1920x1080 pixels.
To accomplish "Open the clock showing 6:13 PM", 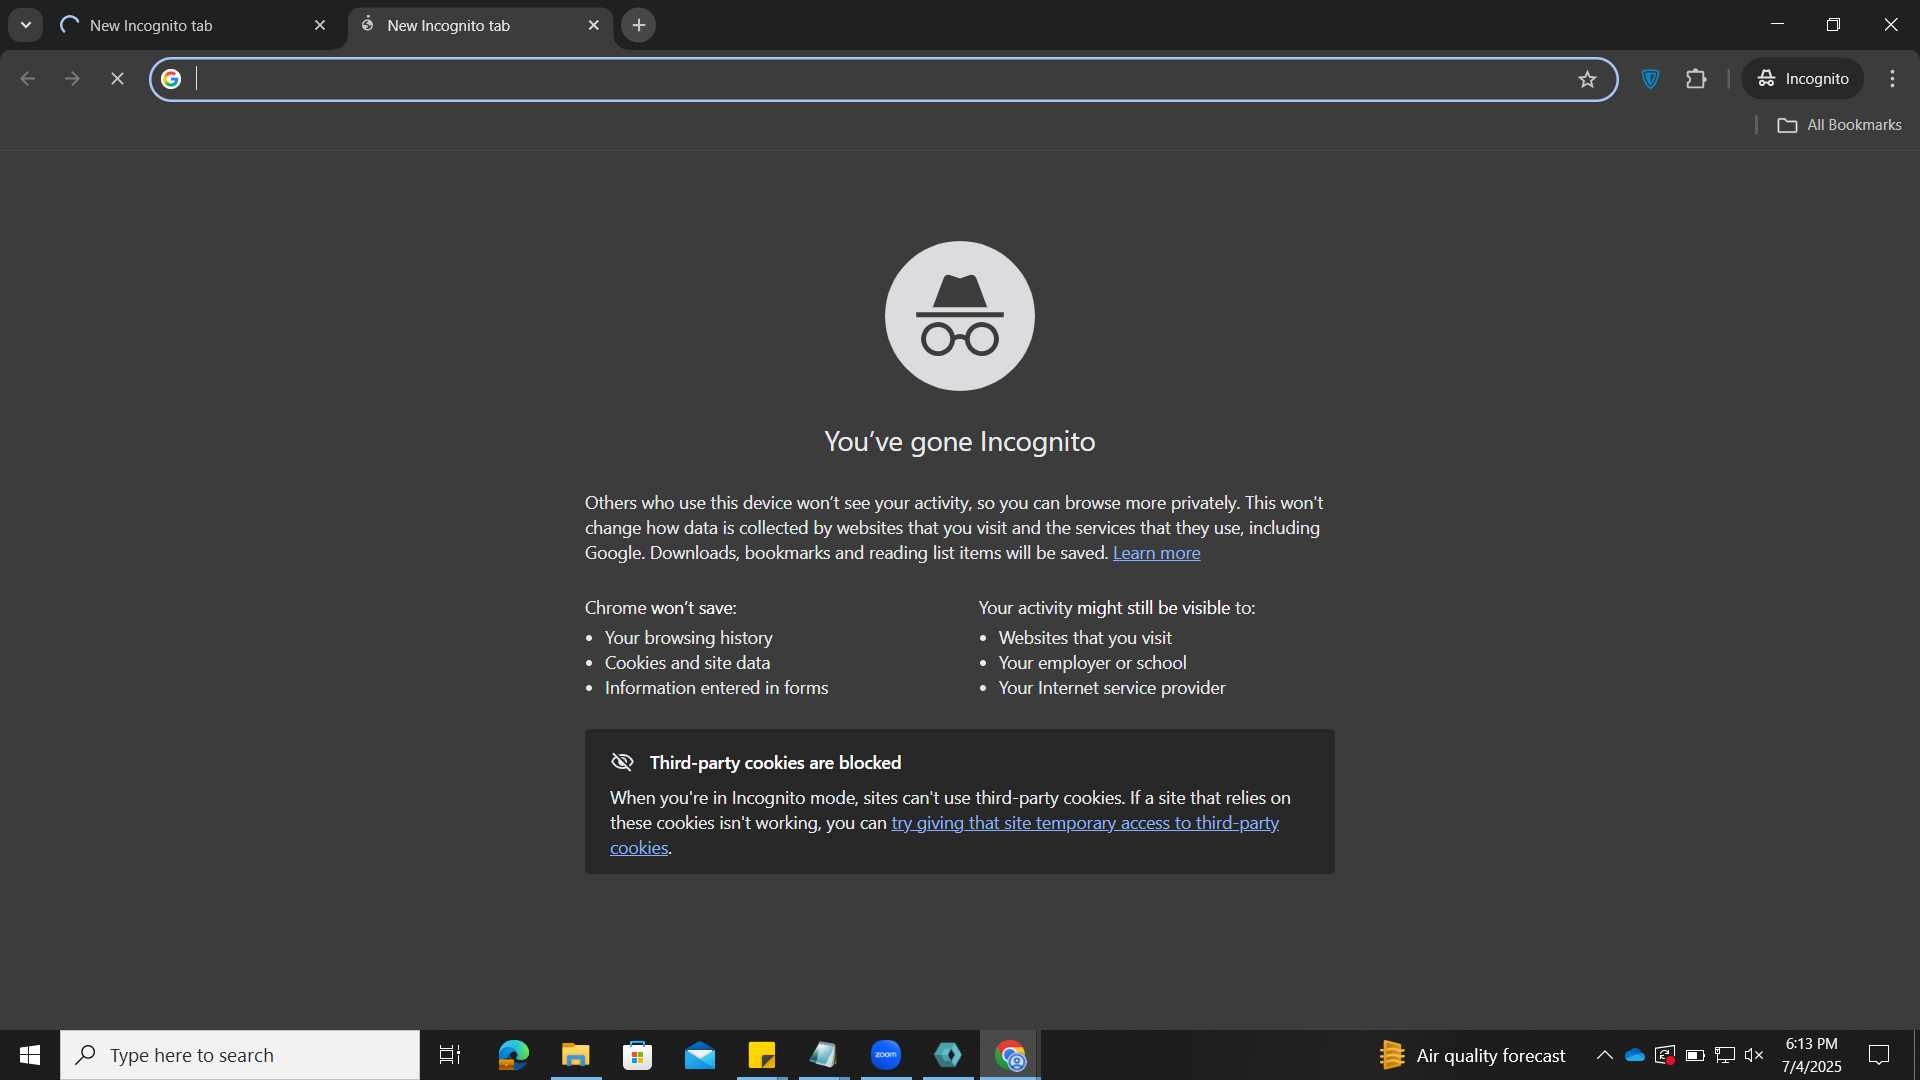I will [x=1811, y=1055].
